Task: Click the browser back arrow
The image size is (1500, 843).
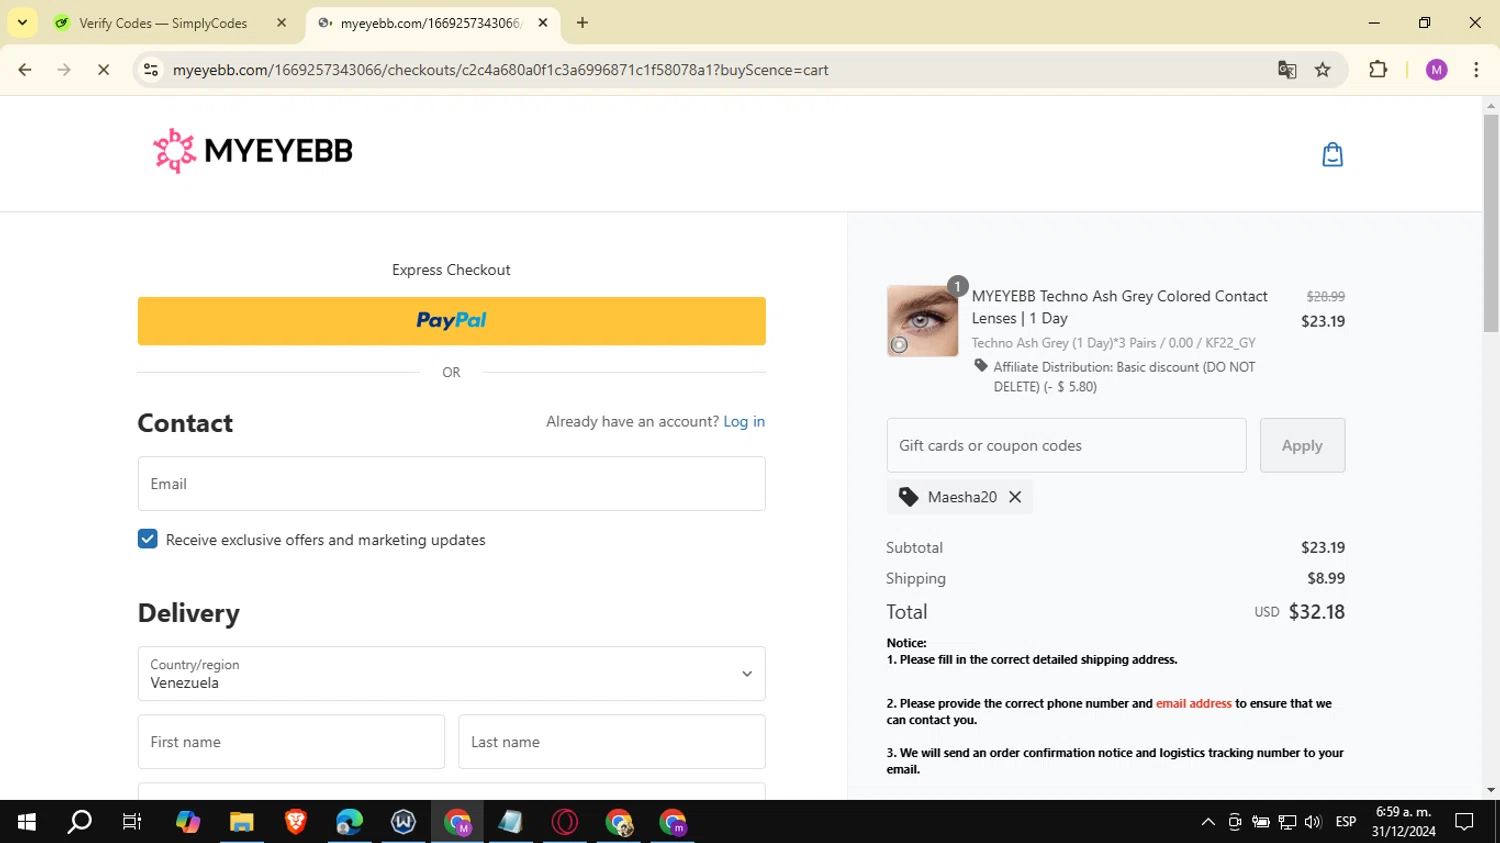Action: click(x=25, y=70)
